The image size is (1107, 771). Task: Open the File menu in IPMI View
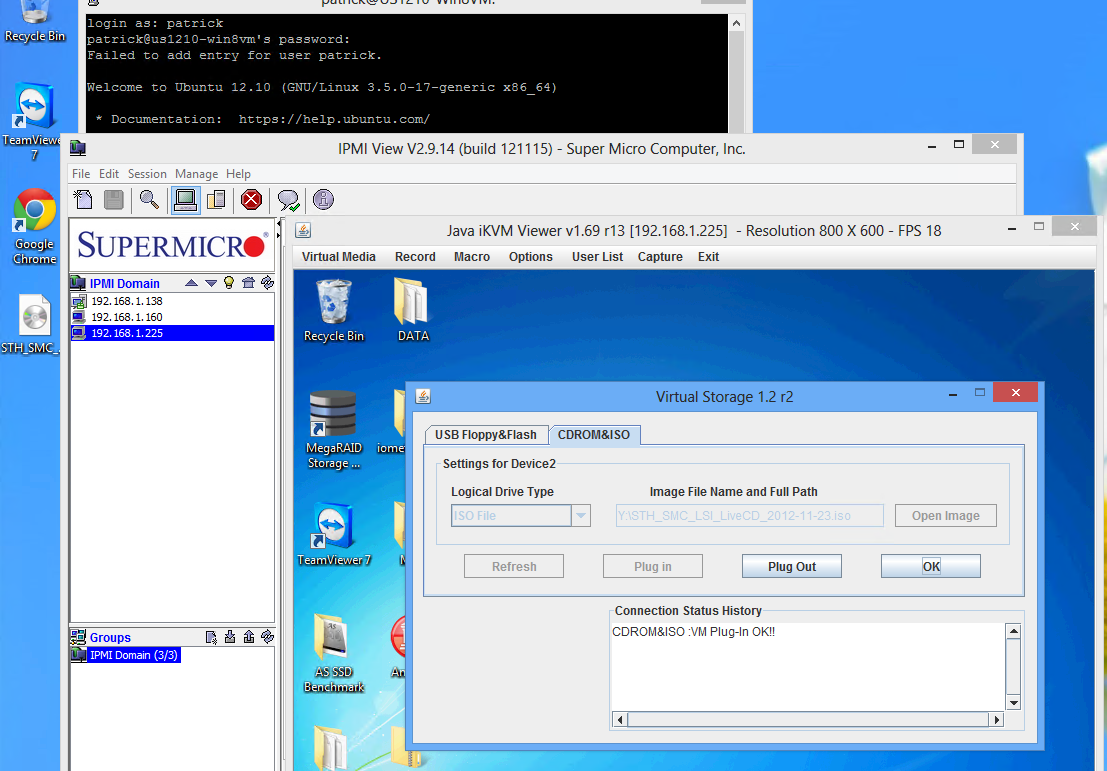[x=81, y=174]
